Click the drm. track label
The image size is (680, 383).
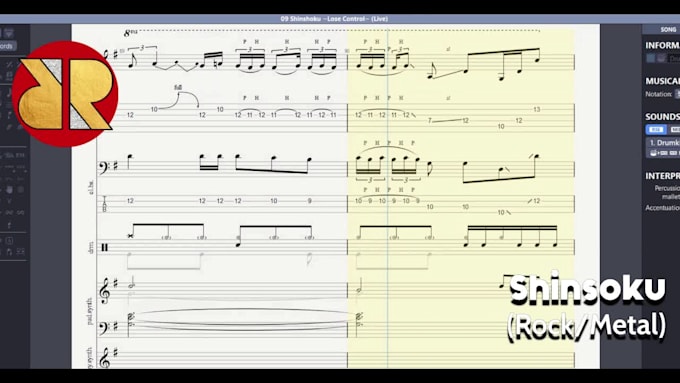(x=90, y=248)
